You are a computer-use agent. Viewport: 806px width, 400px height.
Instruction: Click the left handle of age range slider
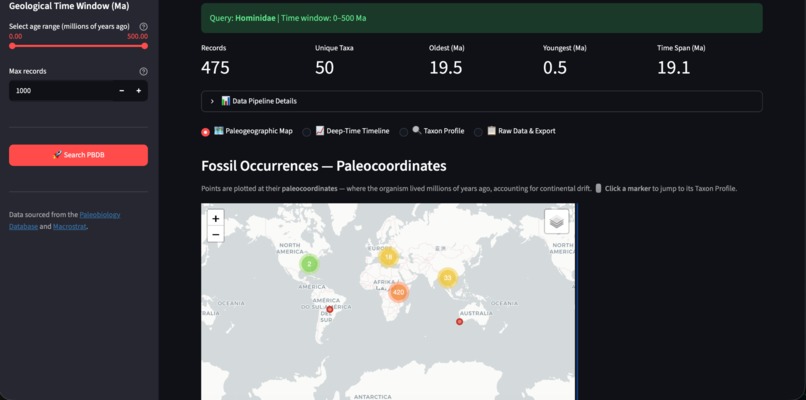[12, 46]
